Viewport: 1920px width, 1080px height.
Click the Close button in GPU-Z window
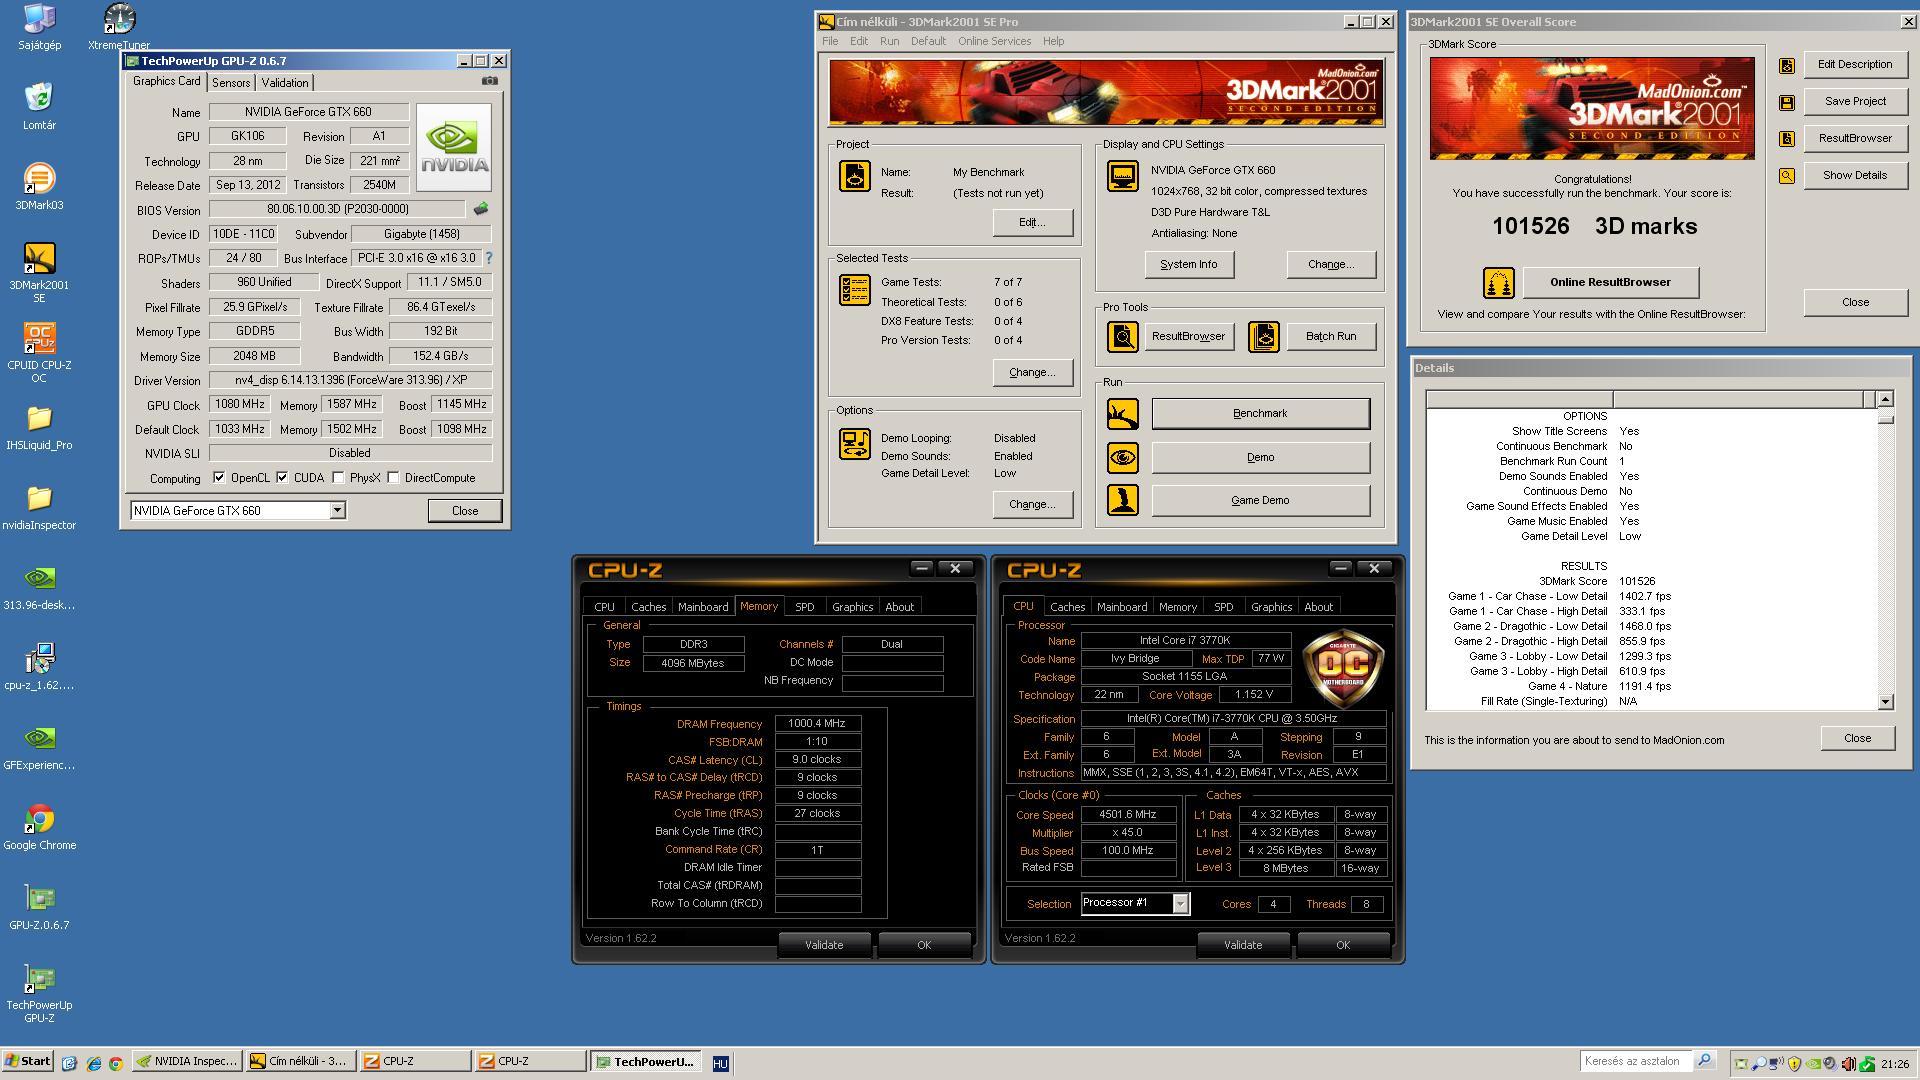click(x=465, y=511)
